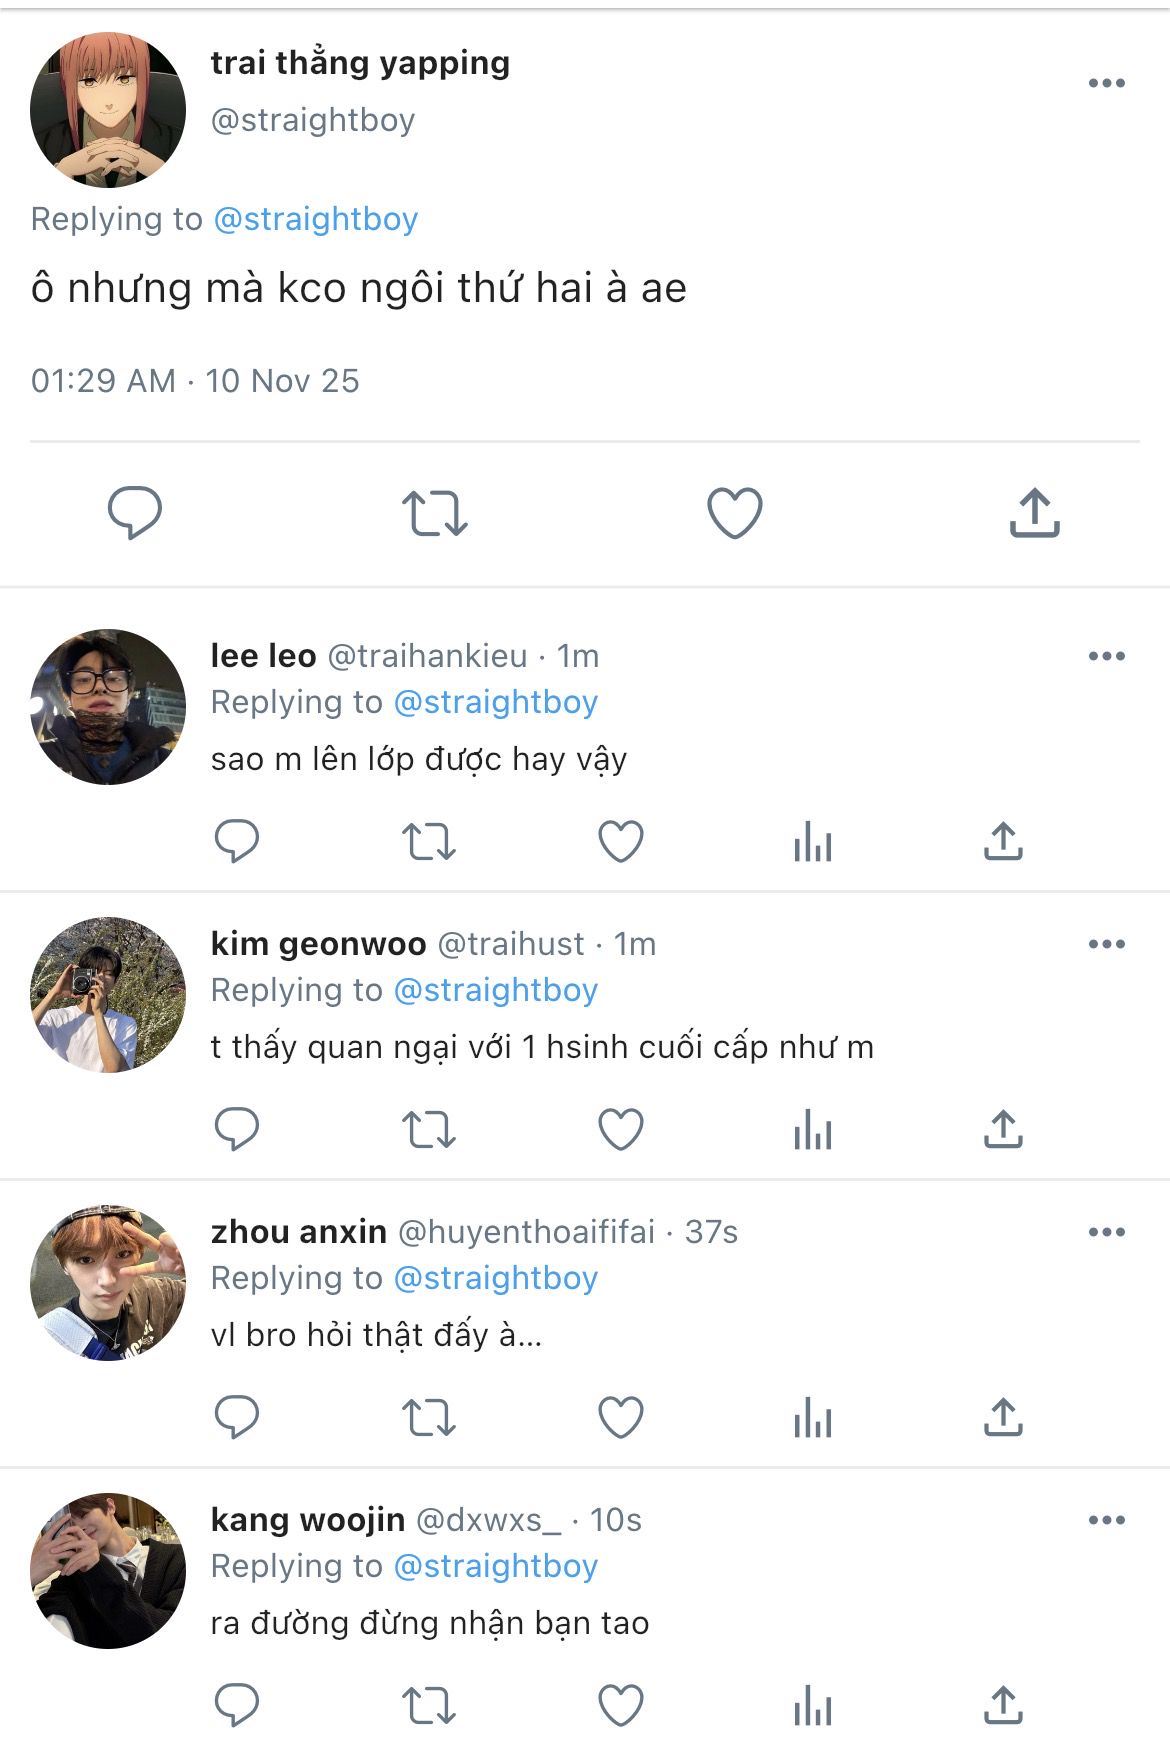
Task: View analytics for lee leo's reply
Action: pyautogui.click(x=812, y=842)
